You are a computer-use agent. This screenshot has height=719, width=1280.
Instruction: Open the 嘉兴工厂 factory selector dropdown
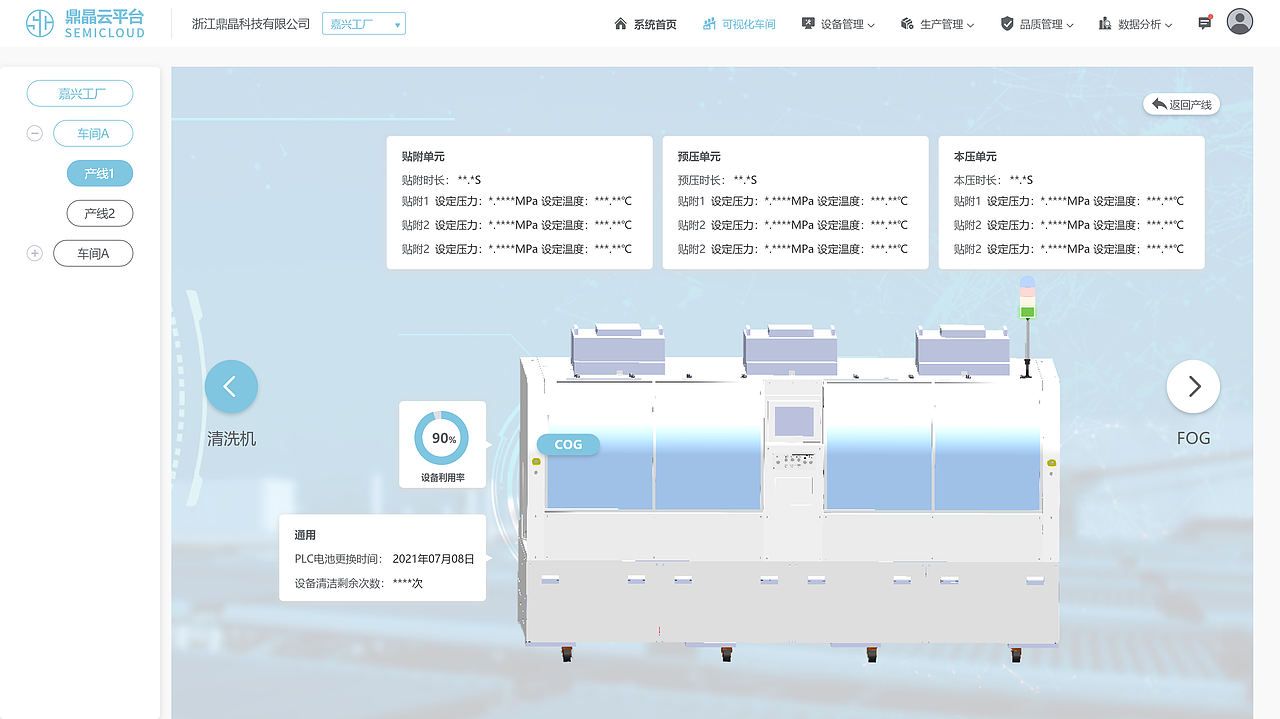(363, 23)
